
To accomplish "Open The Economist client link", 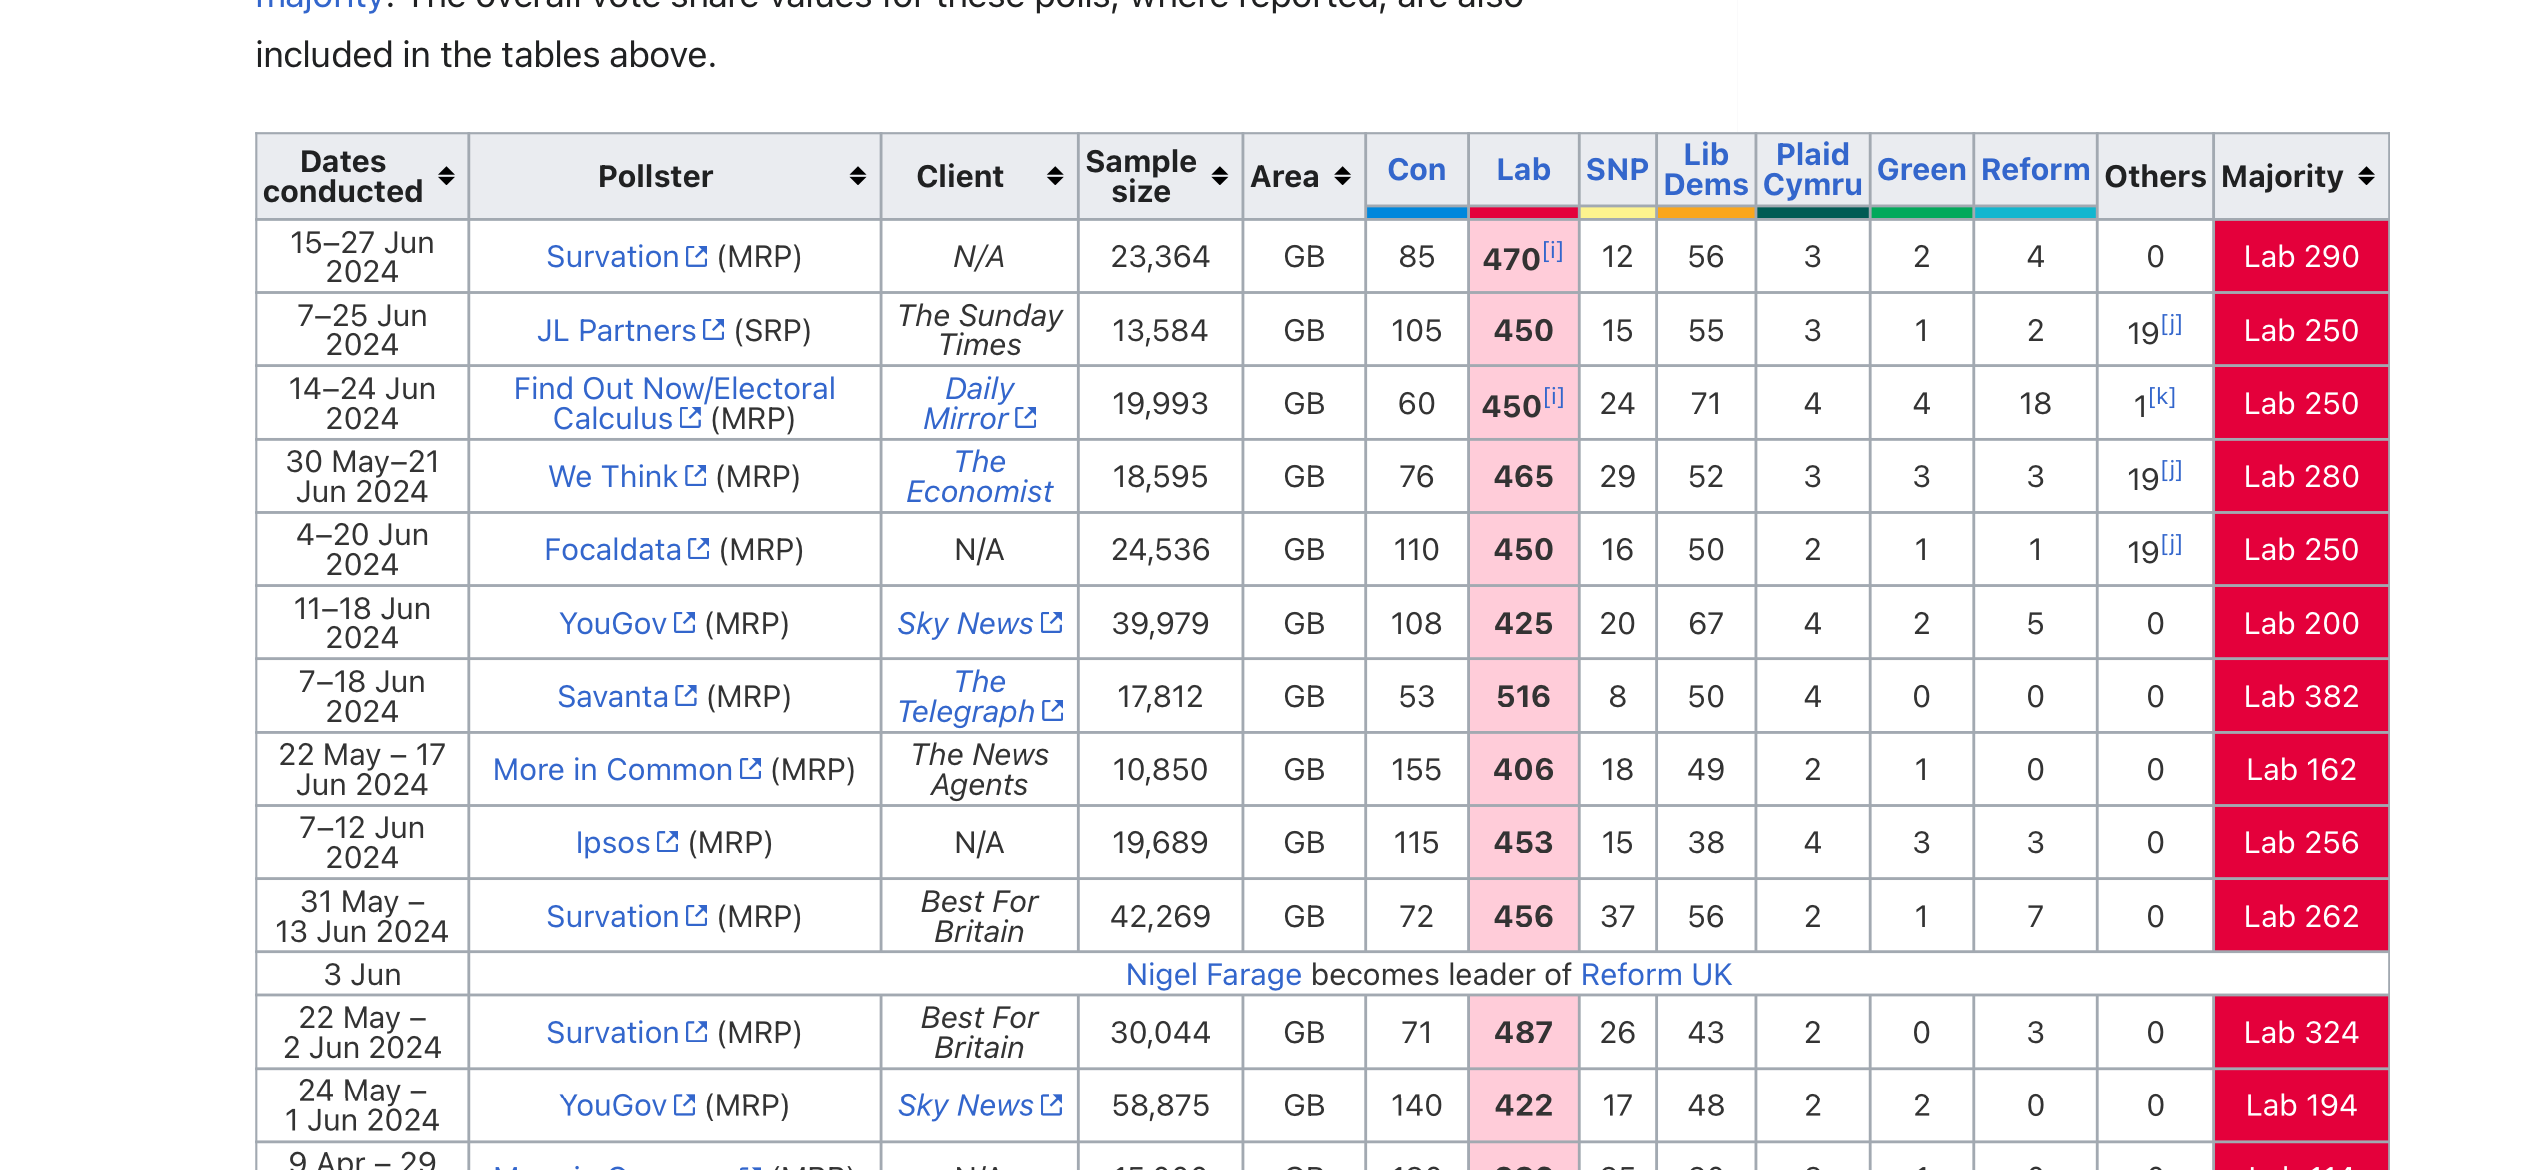I will [979, 476].
